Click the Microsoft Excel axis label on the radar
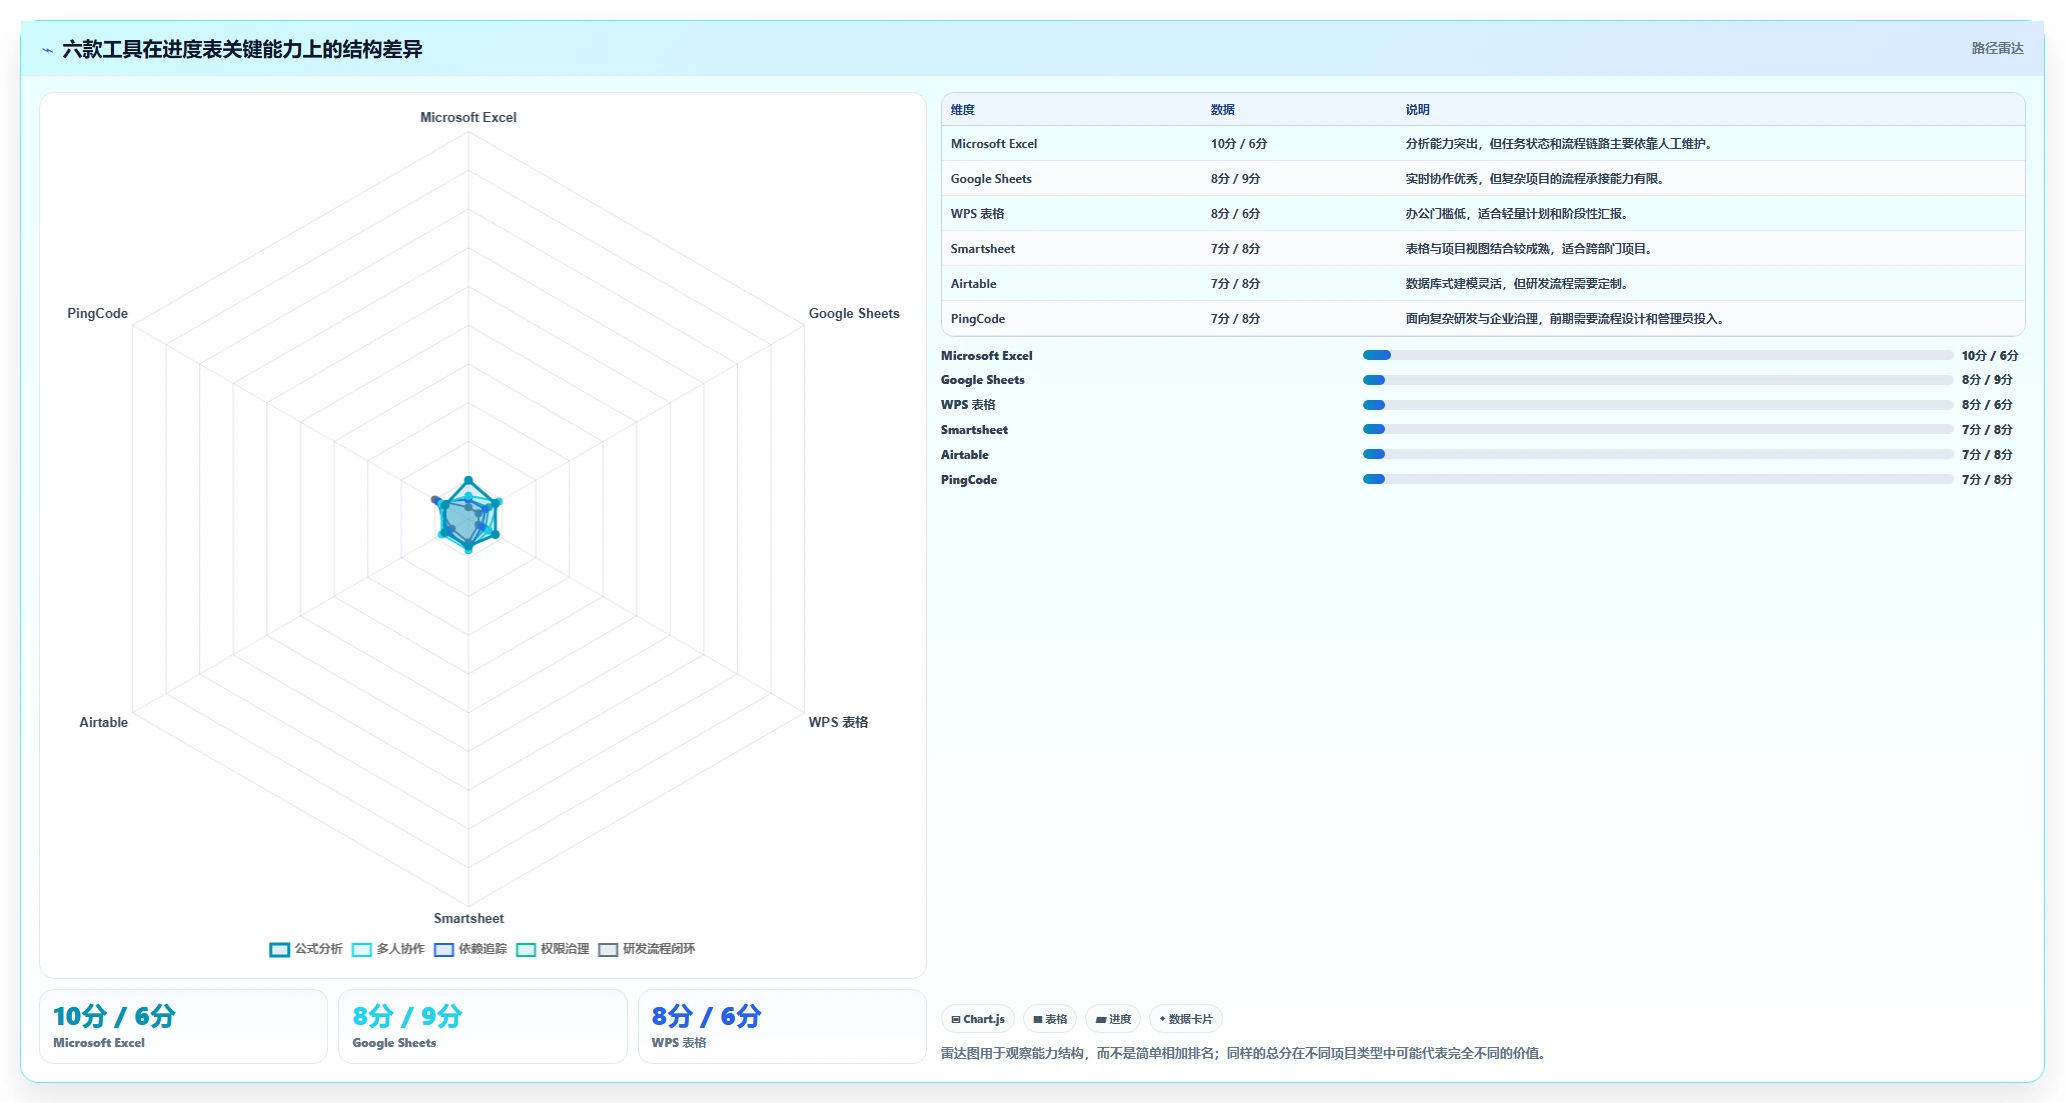This screenshot has height=1103, width=2065. tap(468, 118)
